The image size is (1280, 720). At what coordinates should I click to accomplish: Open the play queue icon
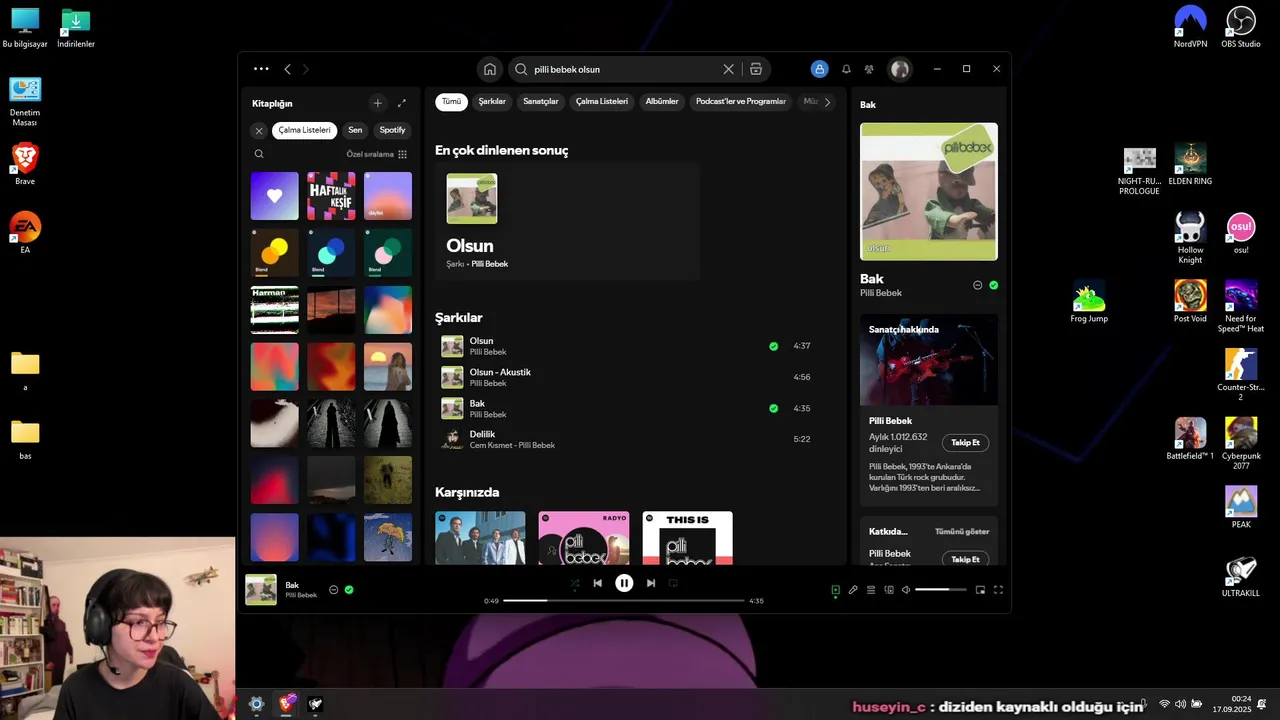871,590
